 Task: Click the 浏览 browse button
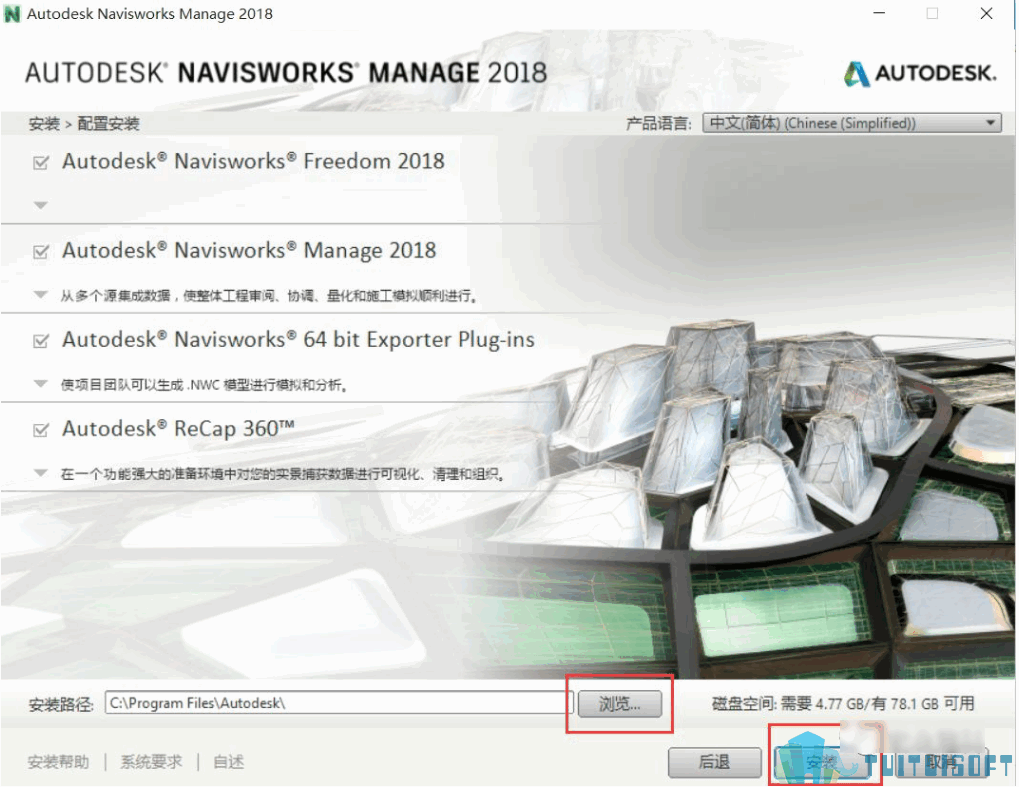(x=619, y=704)
